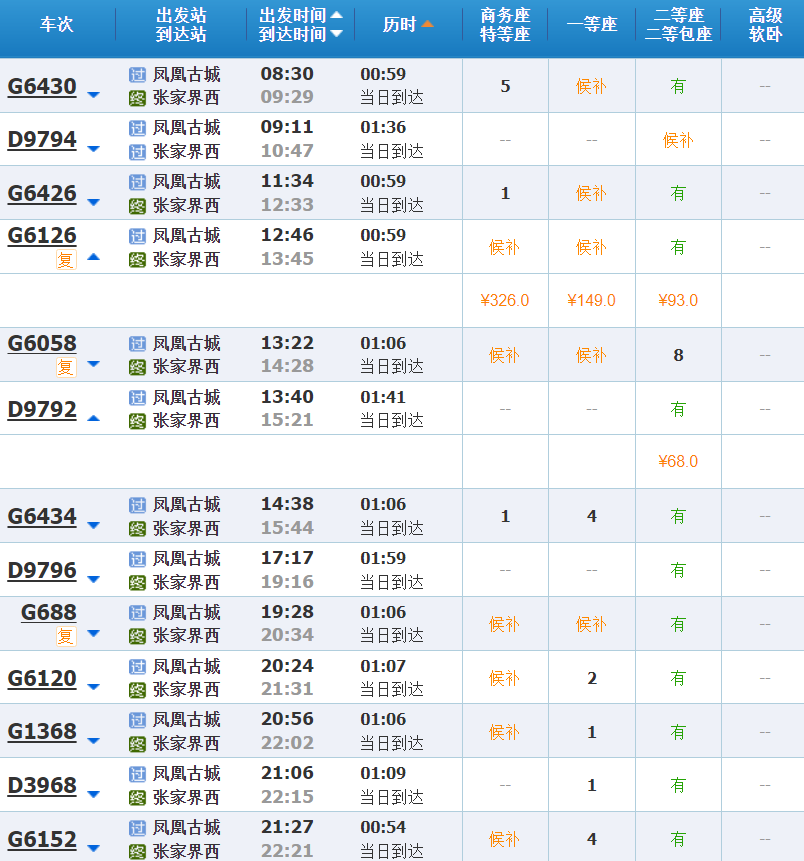Click the up arrow beside 出发时间 header

coord(336,15)
